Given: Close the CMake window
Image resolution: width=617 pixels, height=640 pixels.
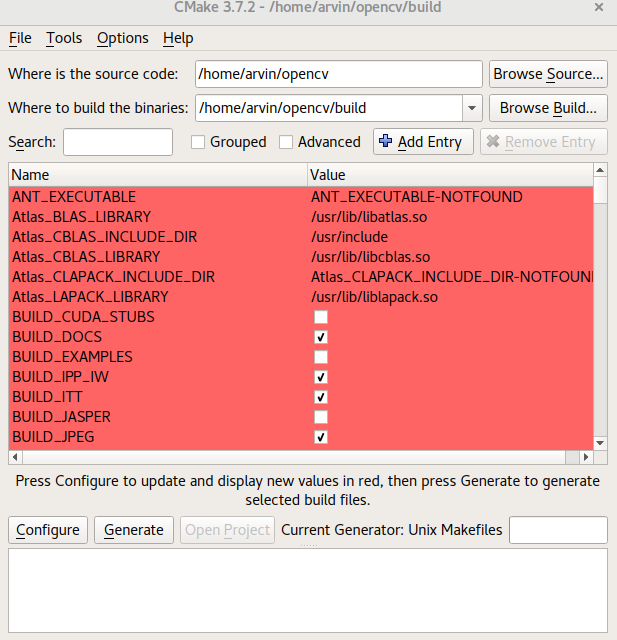Looking at the screenshot, I should click(x=598, y=8).
